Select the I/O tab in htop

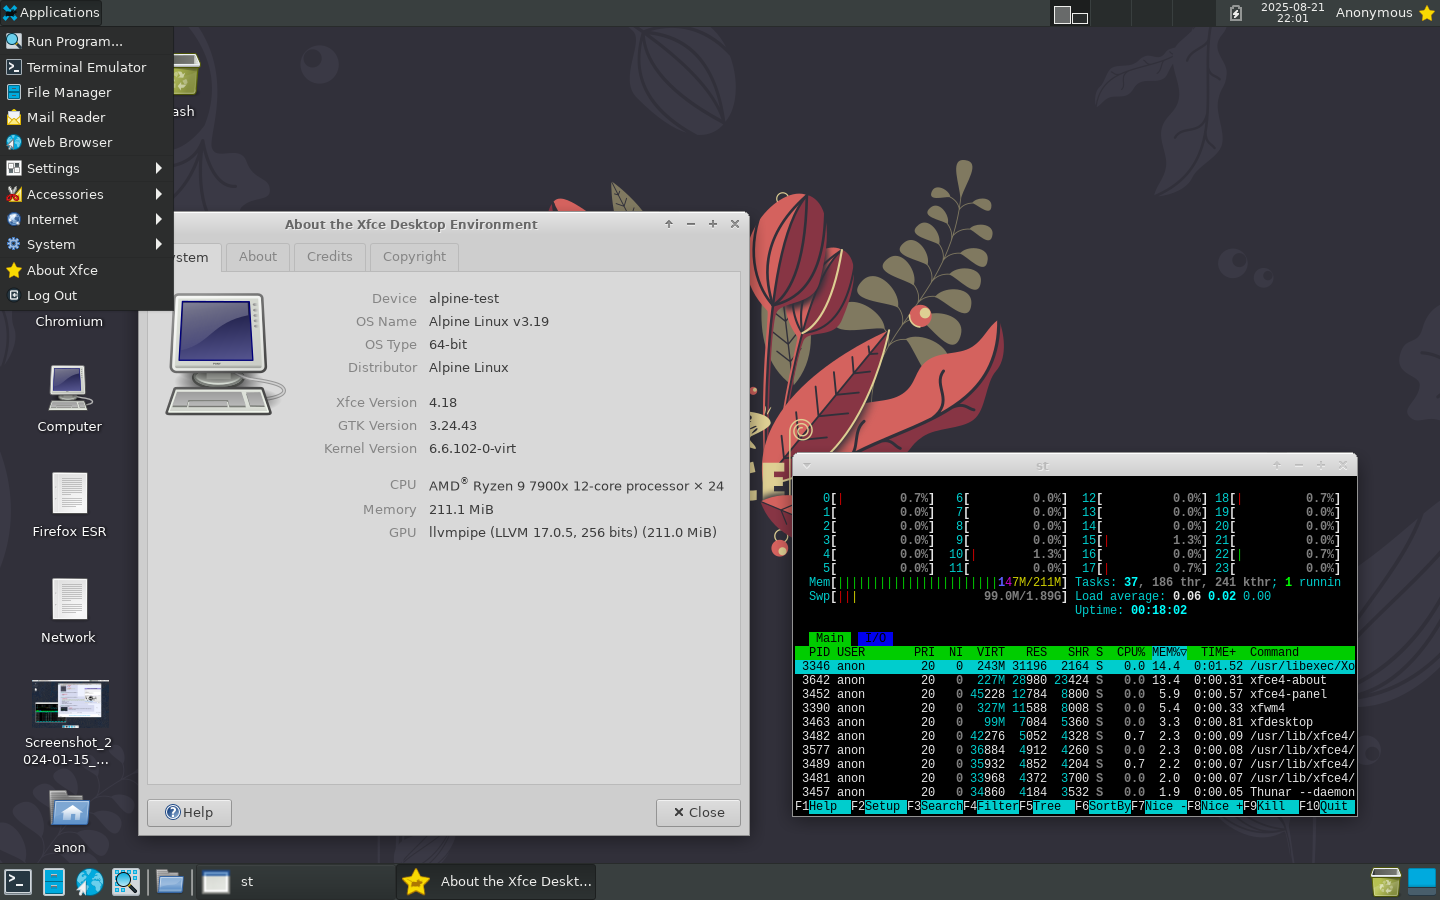point(876,638)
